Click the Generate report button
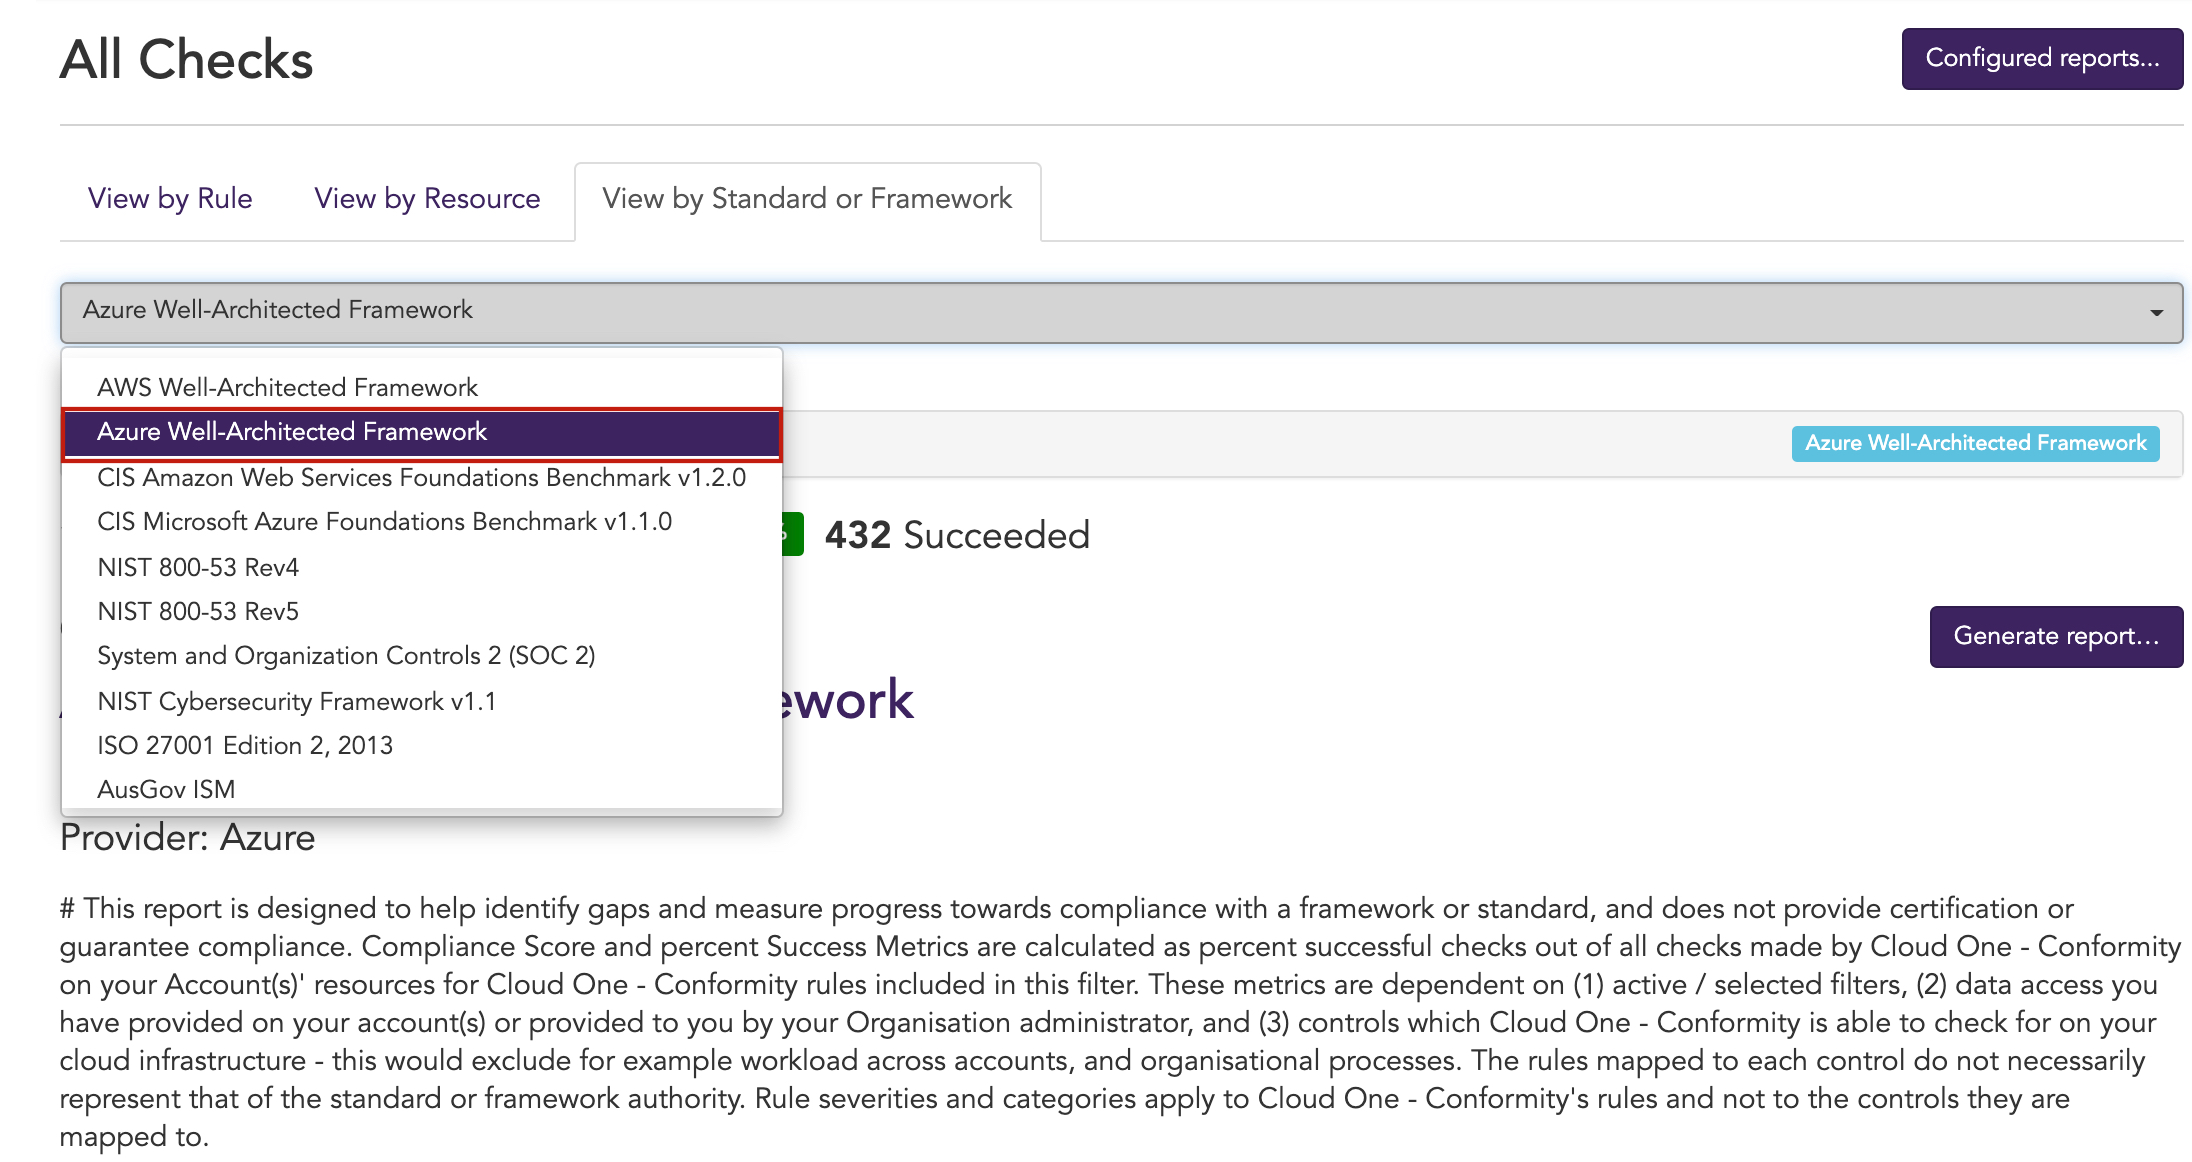The image size is (2192, 1162). pyautogui.click(x=2056, y=637)
